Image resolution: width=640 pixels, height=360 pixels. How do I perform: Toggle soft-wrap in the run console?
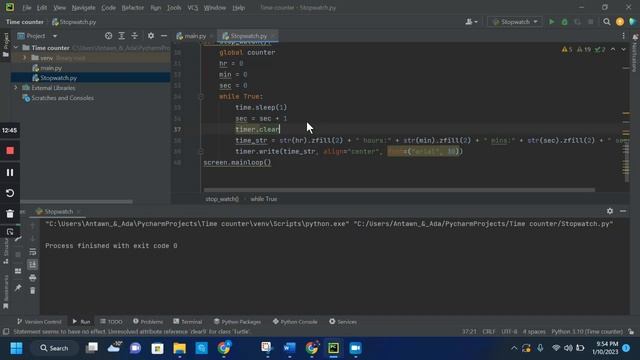(x=33, y=252)
